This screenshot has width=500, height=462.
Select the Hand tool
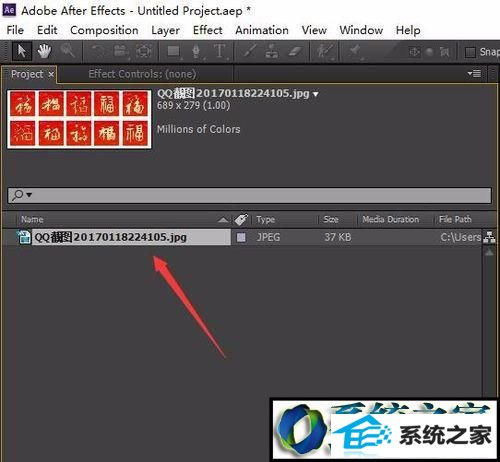44,52
